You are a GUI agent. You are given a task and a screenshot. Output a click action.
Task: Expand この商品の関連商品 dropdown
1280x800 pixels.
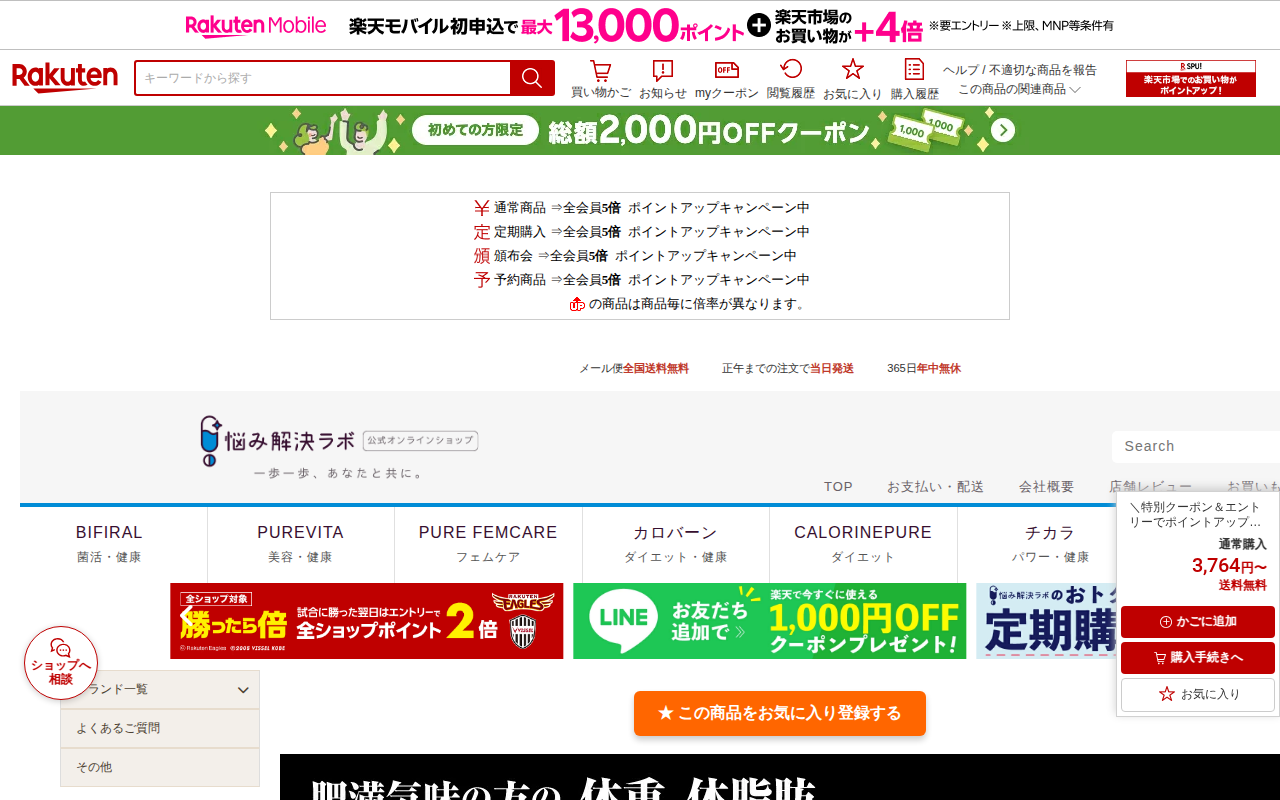tap(1019, 89)
